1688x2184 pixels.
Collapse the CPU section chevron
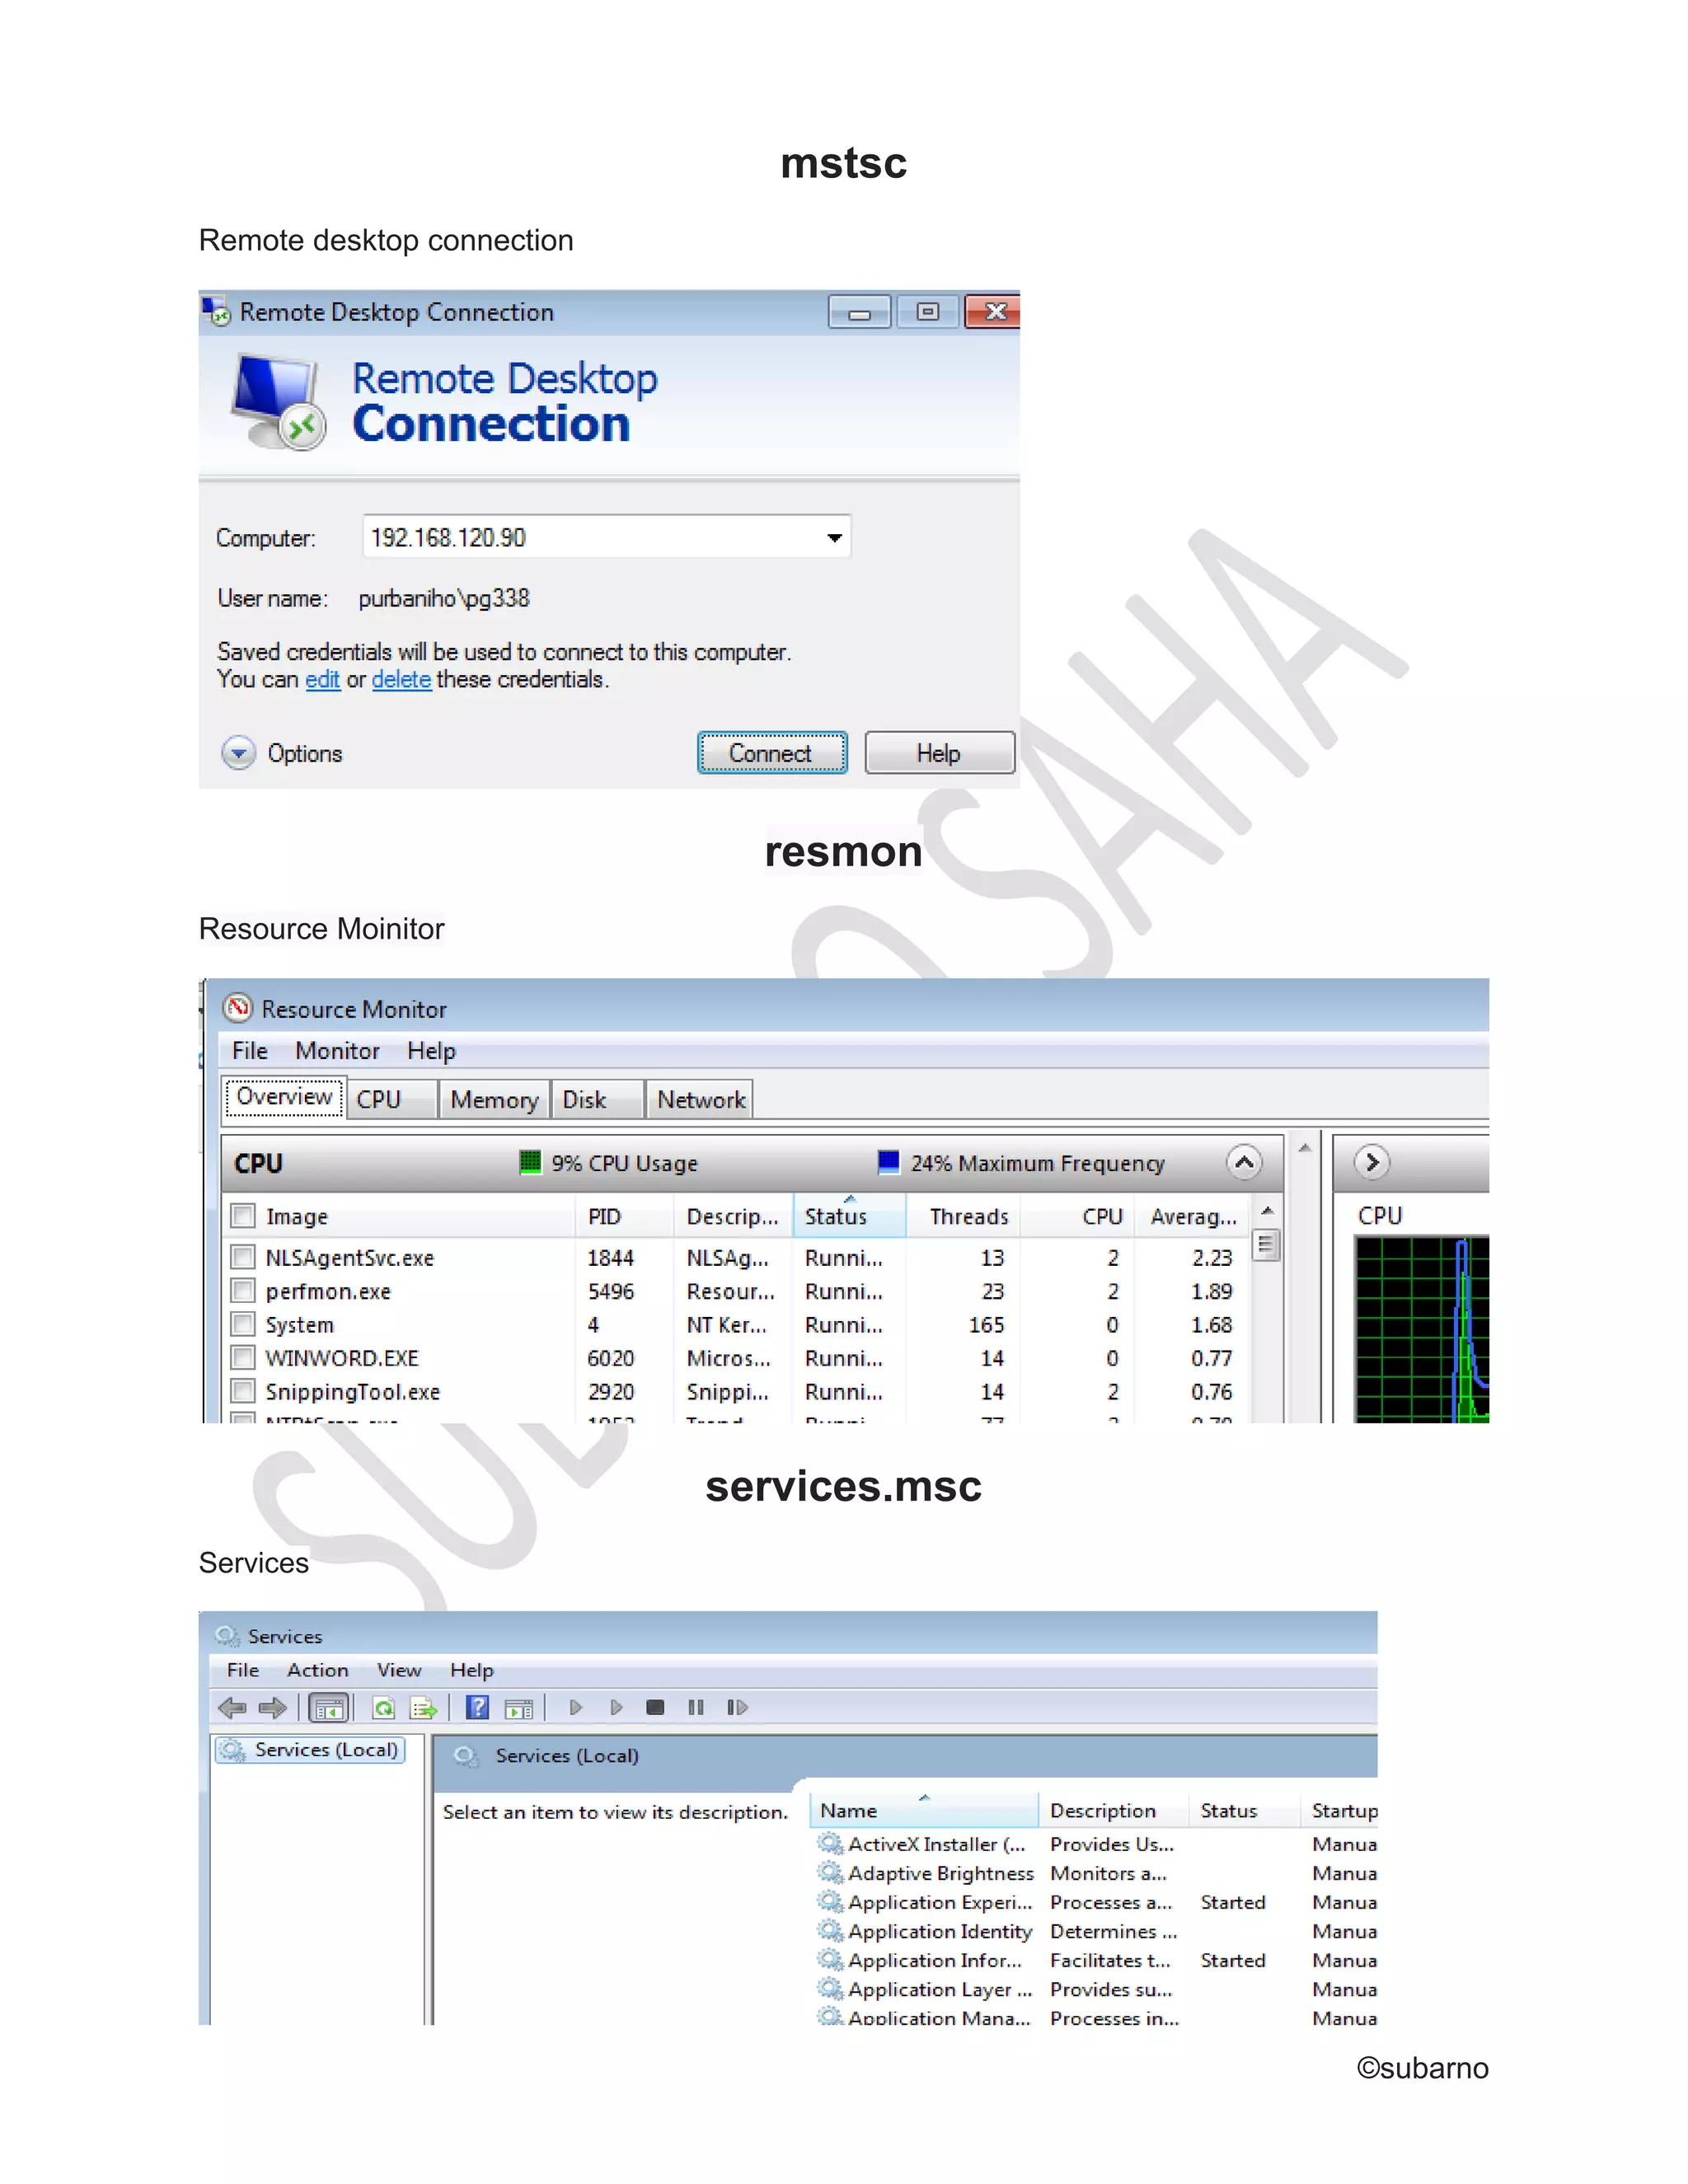tap(1244, 1162)
